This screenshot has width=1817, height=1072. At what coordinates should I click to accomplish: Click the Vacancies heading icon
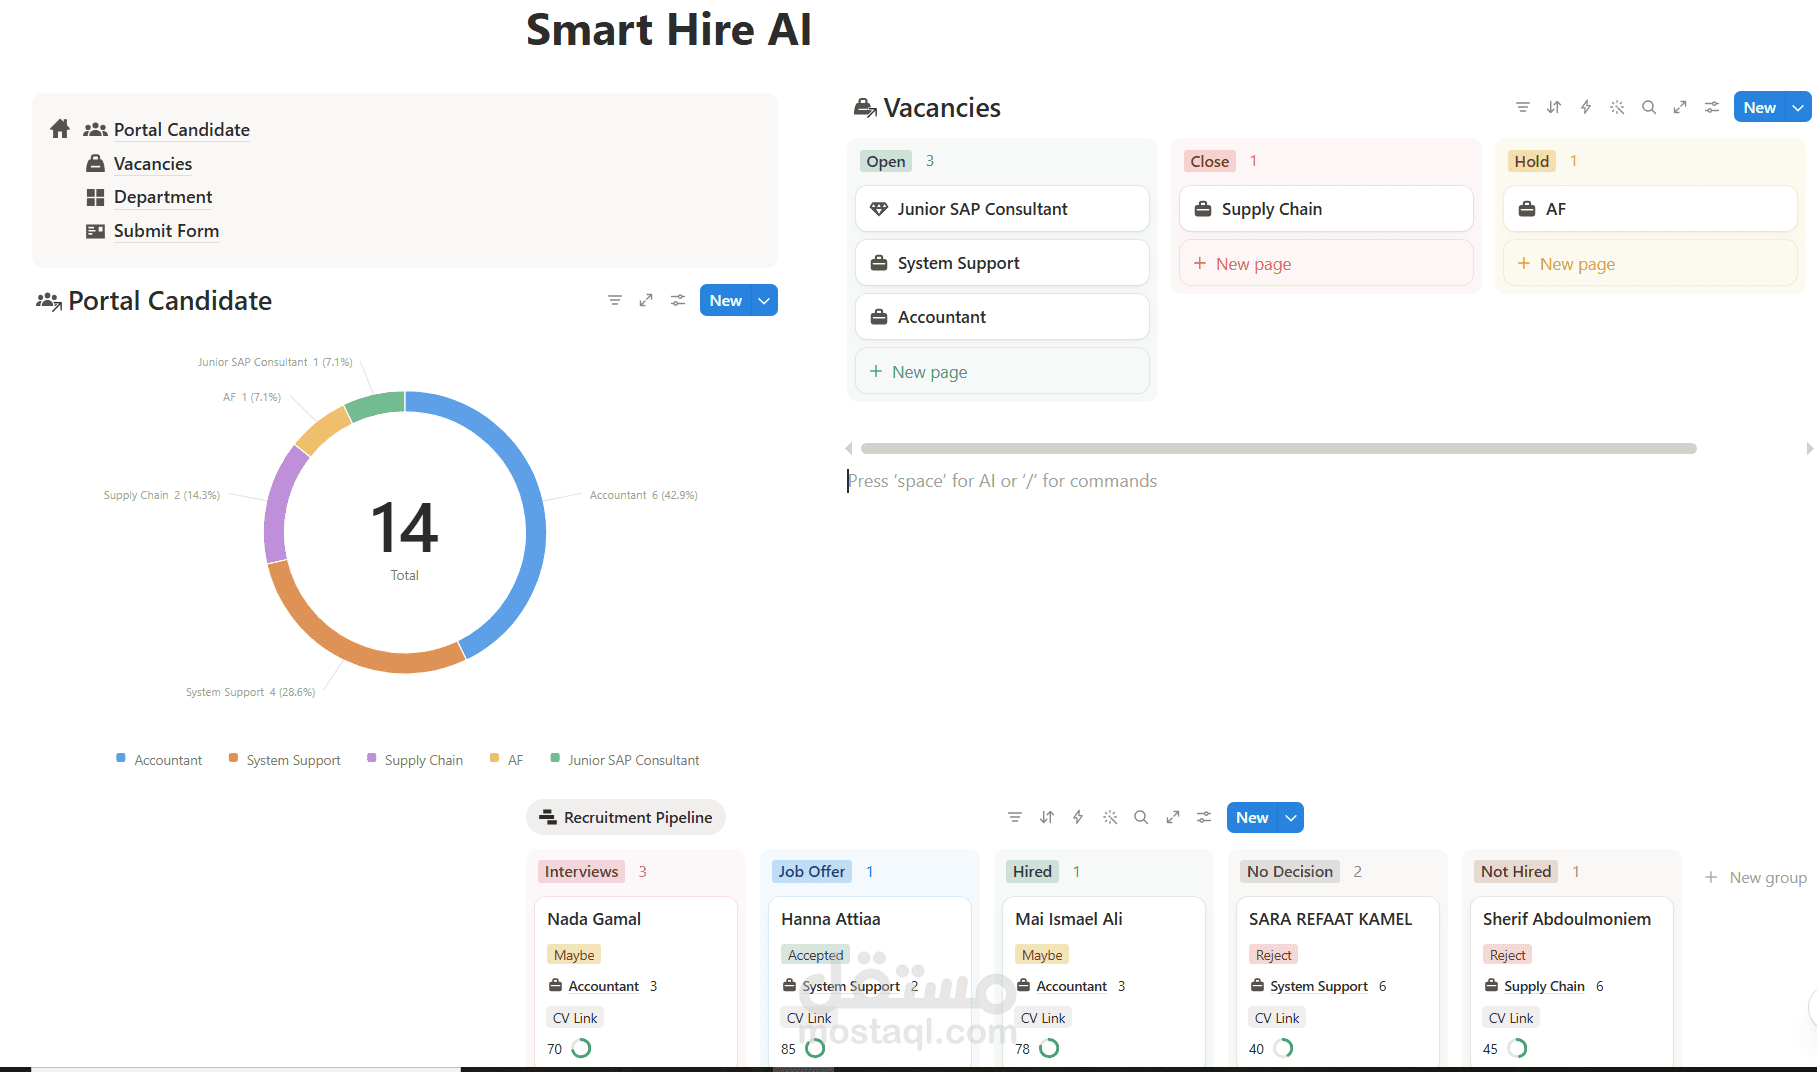click(865, 107)
